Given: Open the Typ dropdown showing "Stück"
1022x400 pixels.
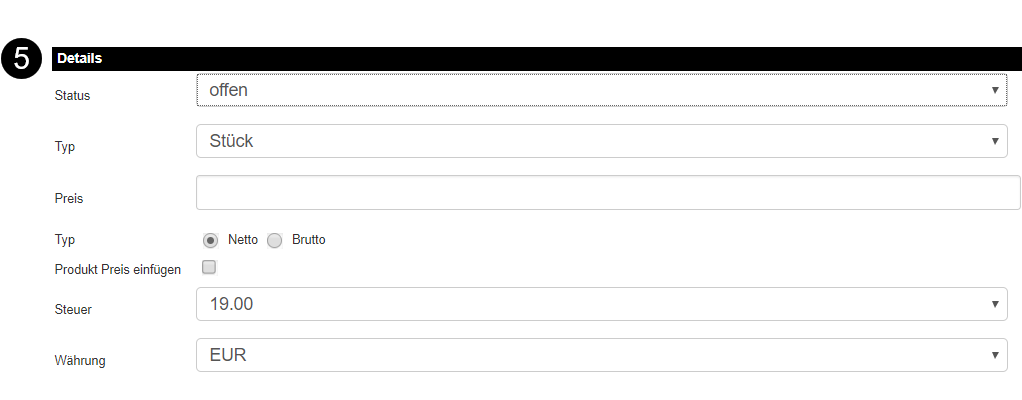Looking at the screenshot, I should tap(600, 141).
